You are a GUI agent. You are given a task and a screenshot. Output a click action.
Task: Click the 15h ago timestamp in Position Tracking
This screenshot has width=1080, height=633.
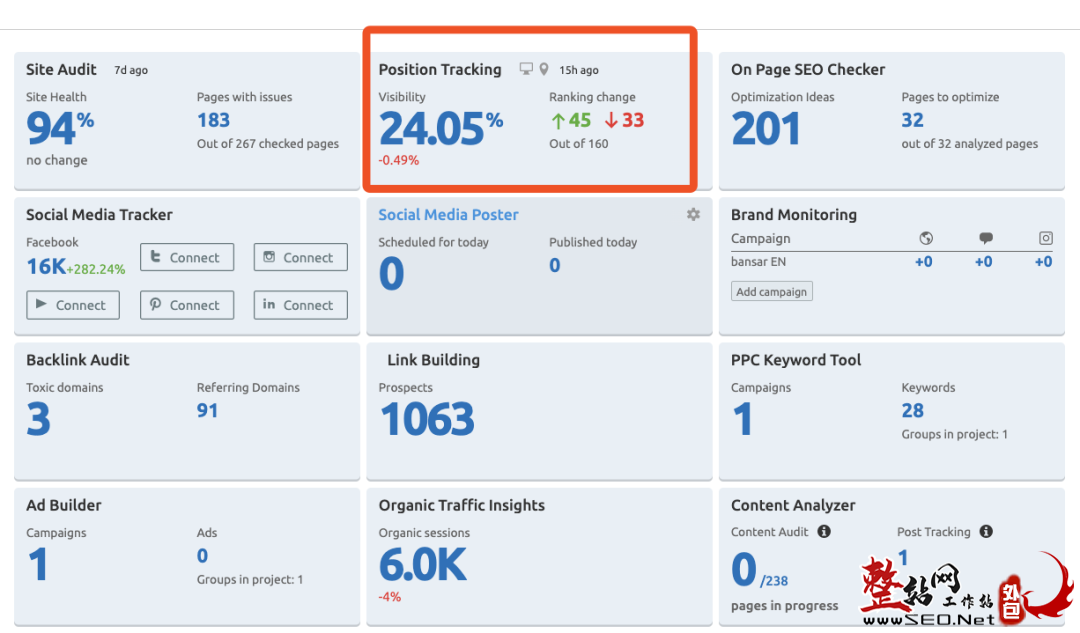coord(579,70)
